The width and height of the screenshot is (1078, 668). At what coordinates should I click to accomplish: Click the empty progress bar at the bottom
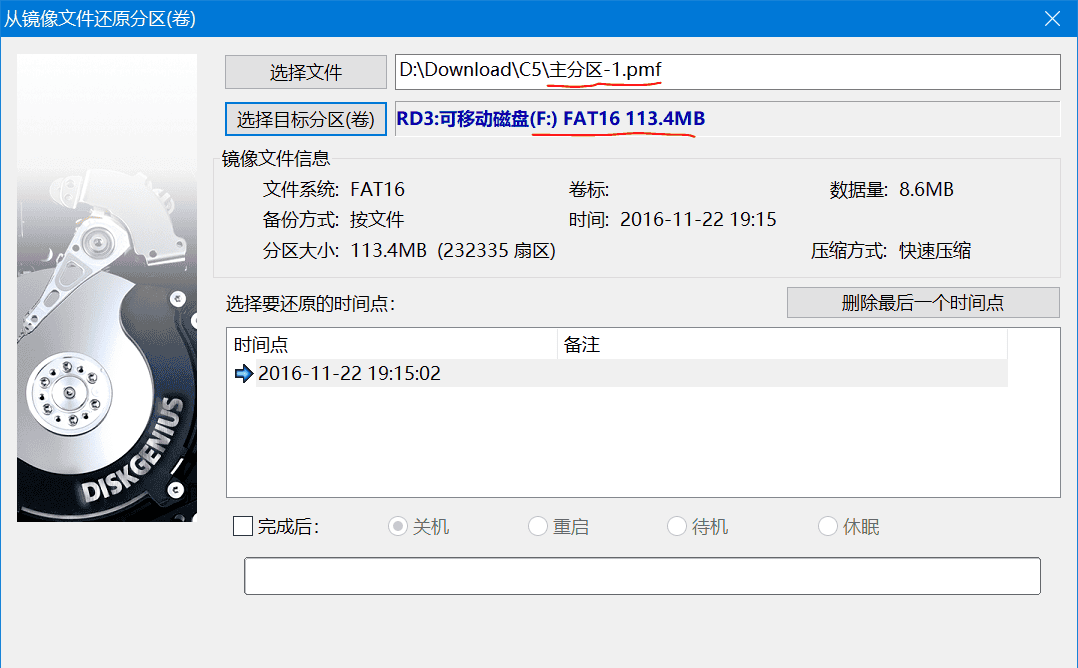click(642, 576)
